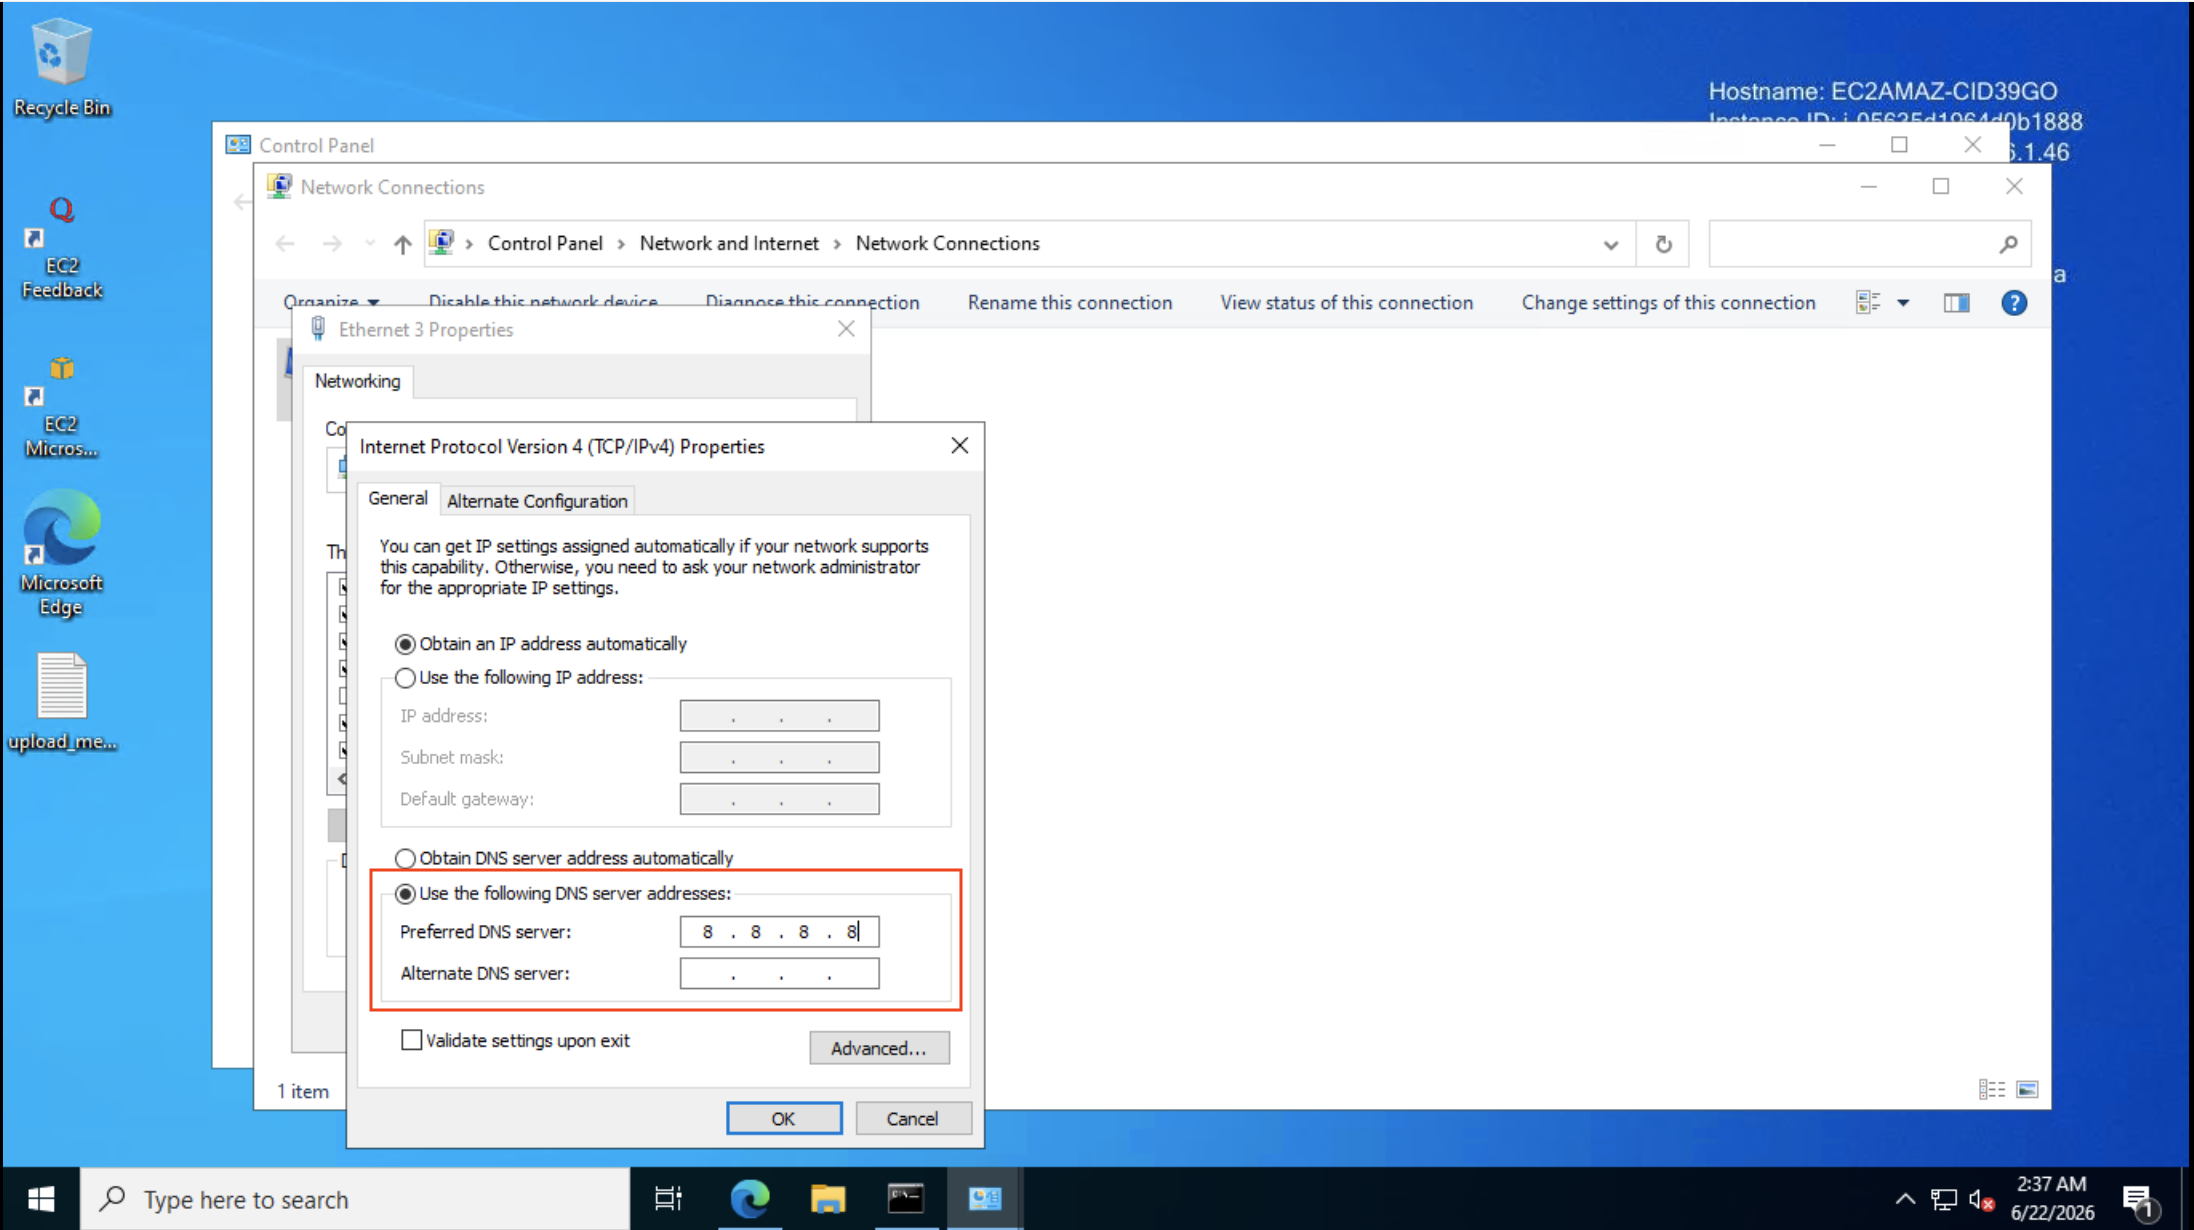Click Network and Internet in the breadcrumb
Image resolution: width=2194 pixels, height=1230 pixels.
click(x=729, y=244)
